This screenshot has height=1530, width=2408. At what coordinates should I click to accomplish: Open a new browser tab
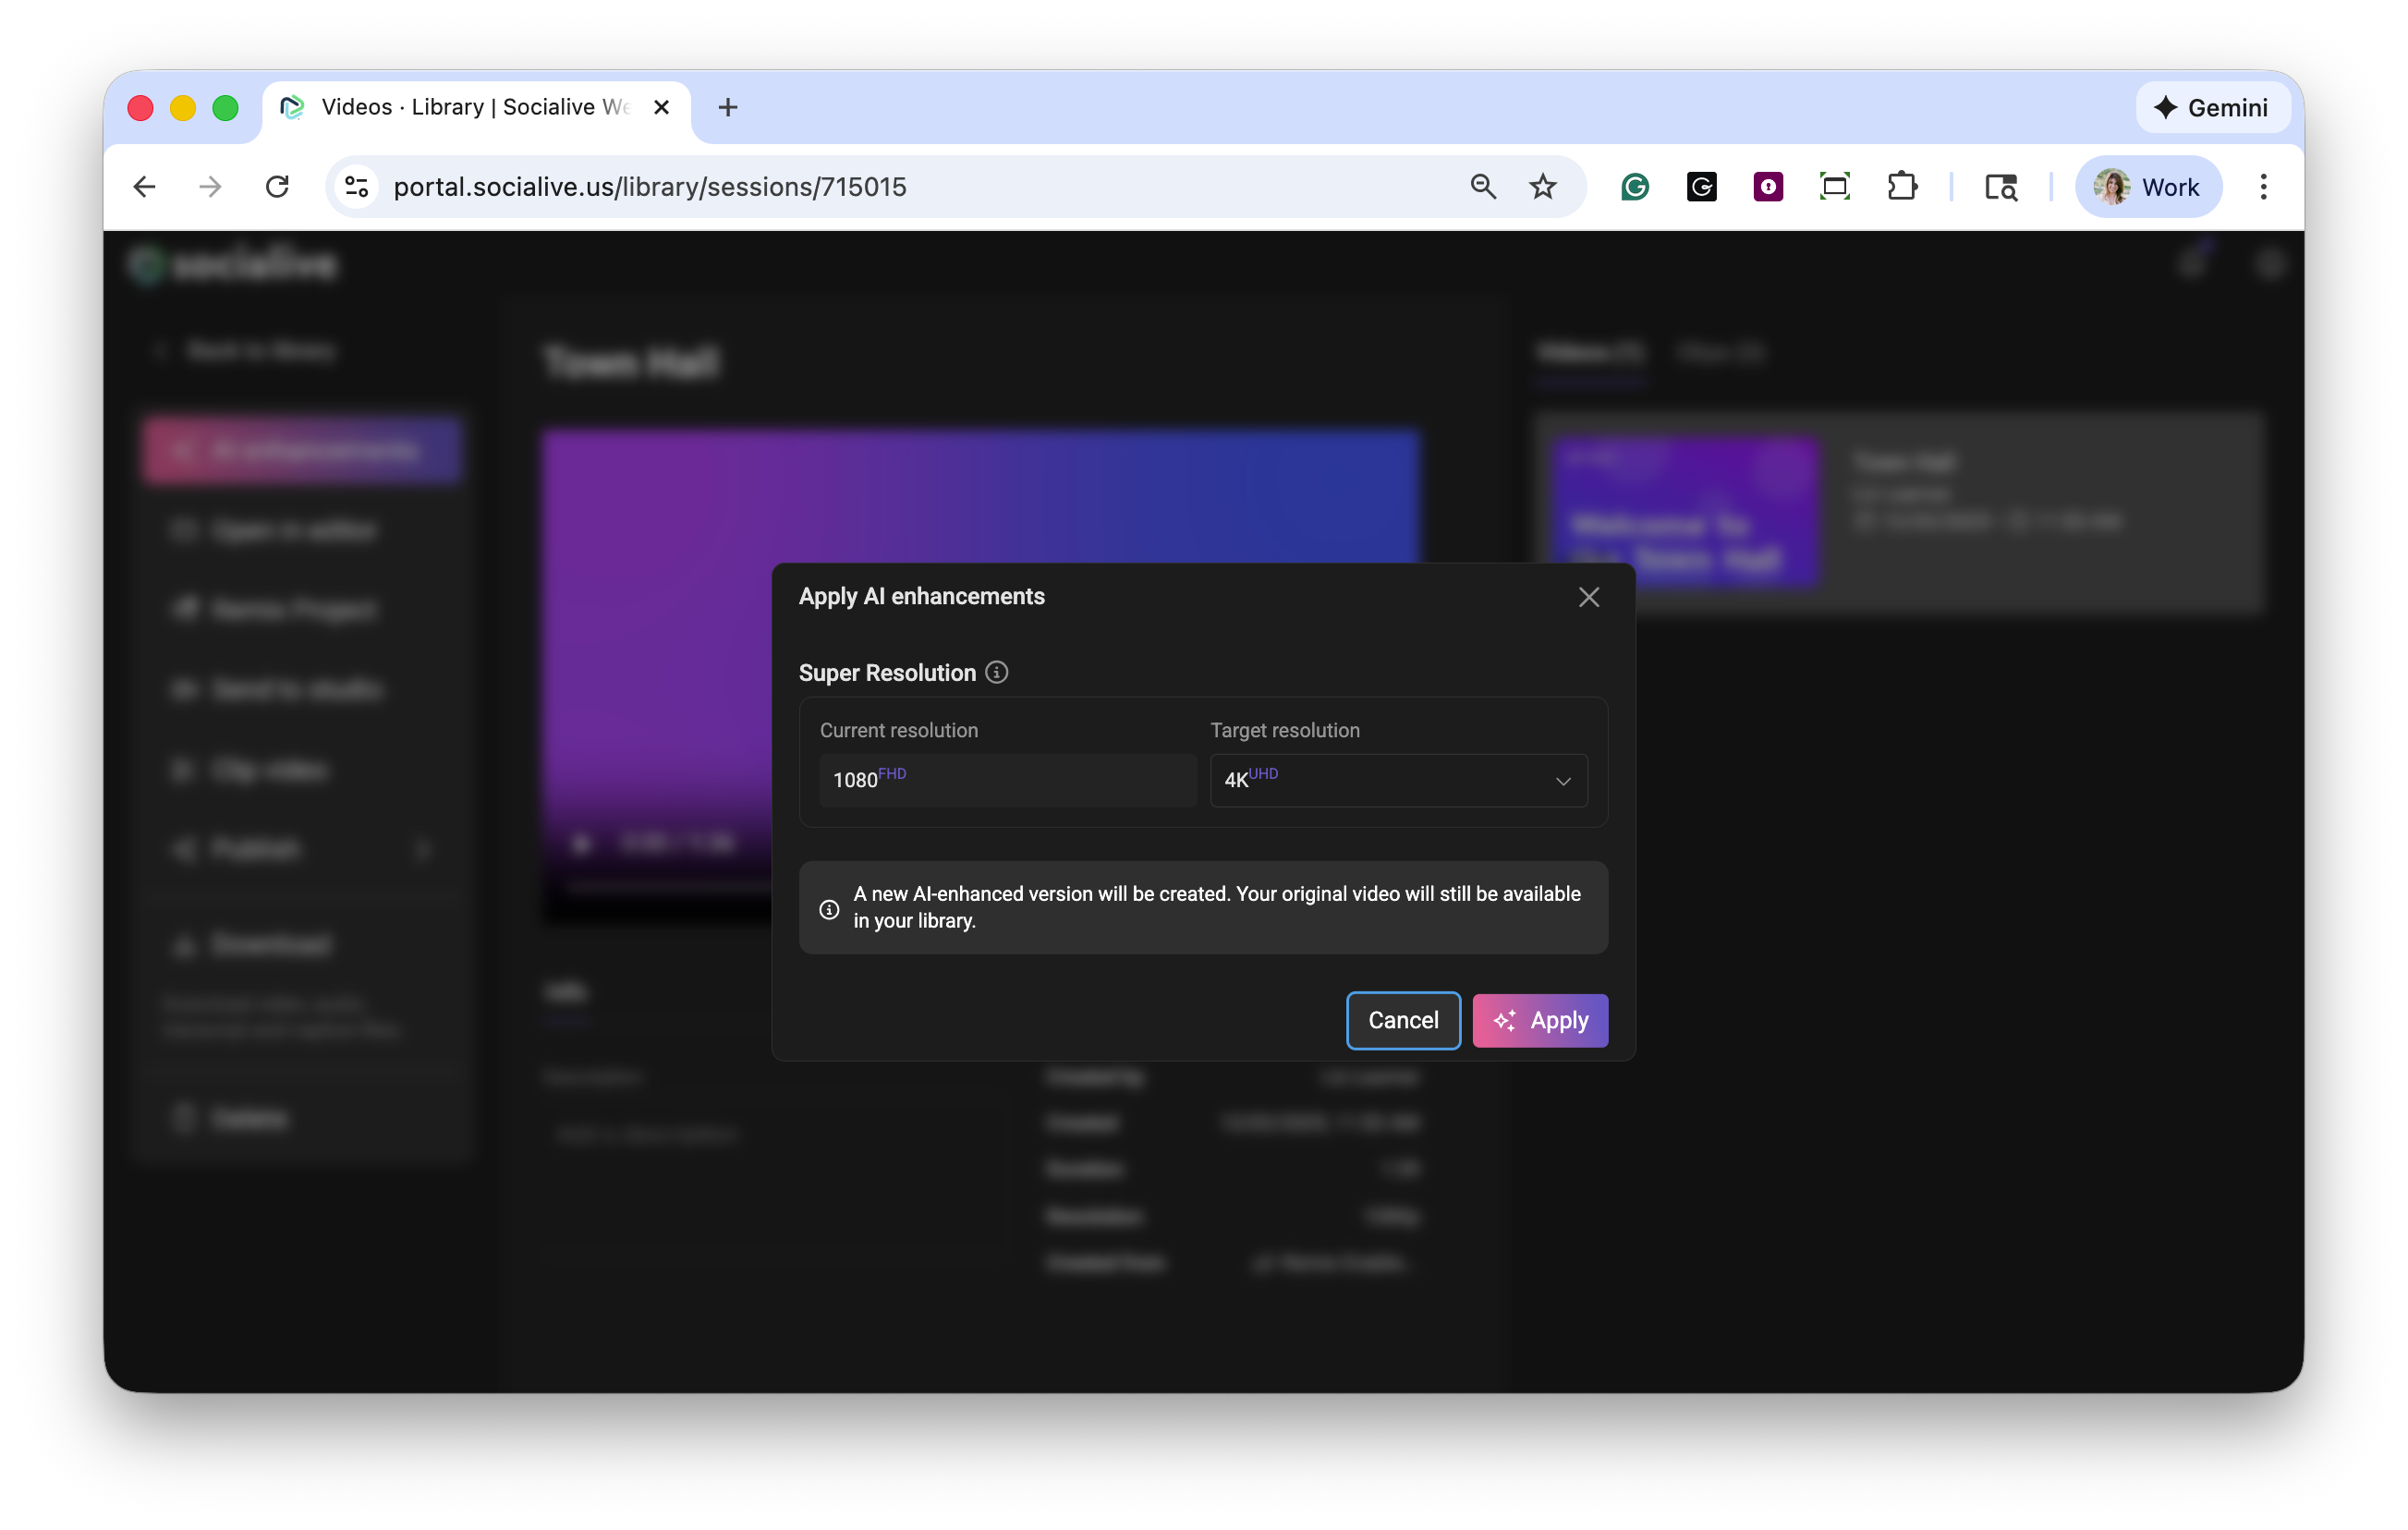pyautogui.click(x=728, y=107)
